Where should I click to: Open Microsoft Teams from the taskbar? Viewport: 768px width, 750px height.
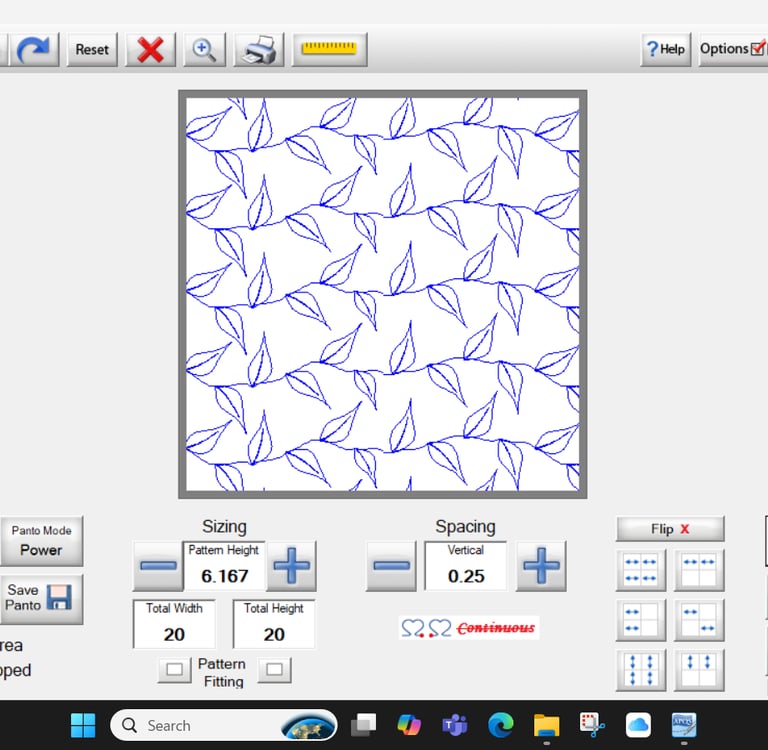pyautogui.click(x=455, y=725)
